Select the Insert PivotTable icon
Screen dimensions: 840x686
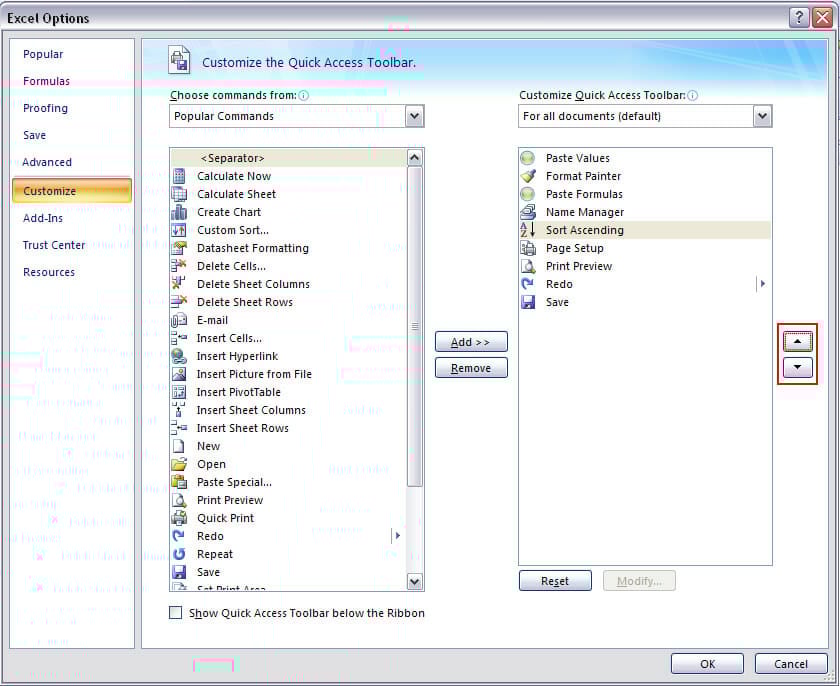coord(179,392)
